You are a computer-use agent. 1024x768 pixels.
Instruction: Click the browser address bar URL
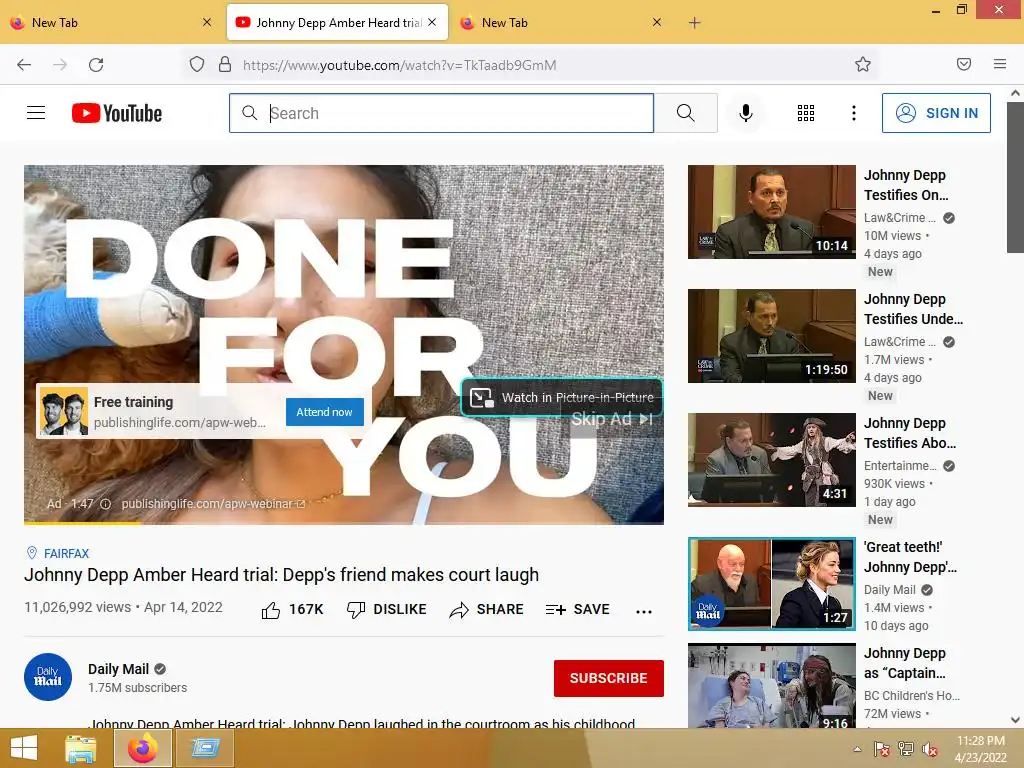pyautogui.click(x=400, y=65)
